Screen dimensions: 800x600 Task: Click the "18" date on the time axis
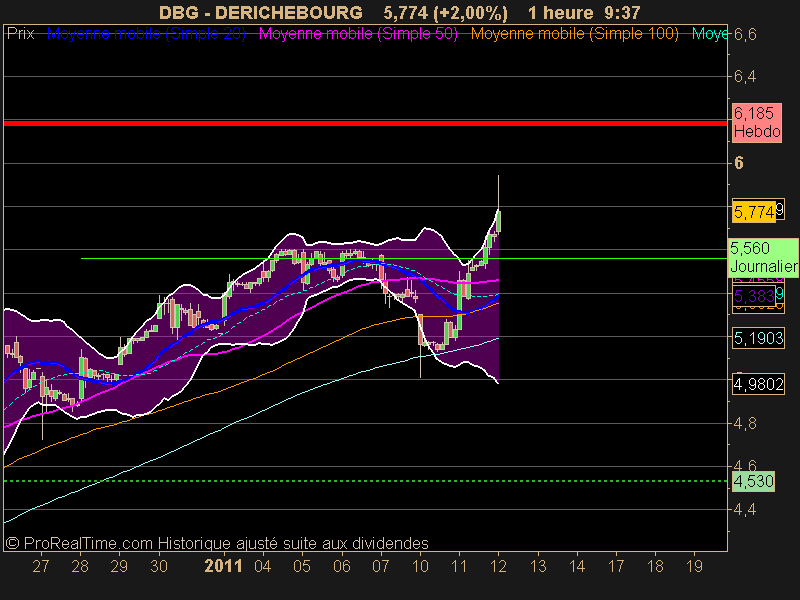click(656, 566)
